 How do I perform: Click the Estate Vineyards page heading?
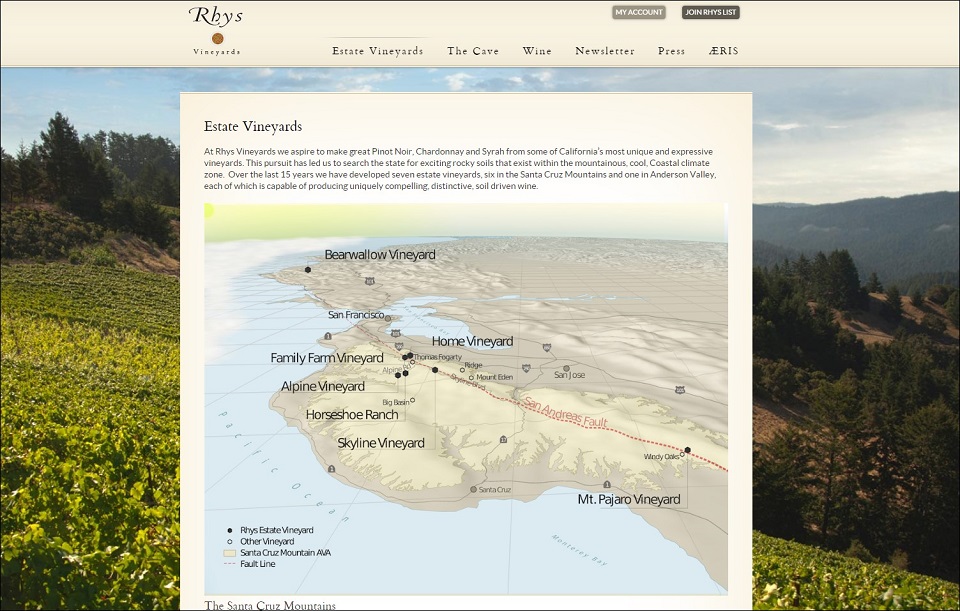(253, 127)
